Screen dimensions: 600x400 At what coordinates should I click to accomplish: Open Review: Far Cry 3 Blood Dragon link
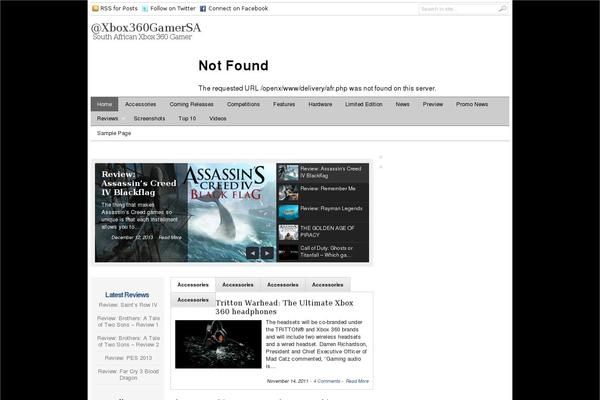click(128, 374)
